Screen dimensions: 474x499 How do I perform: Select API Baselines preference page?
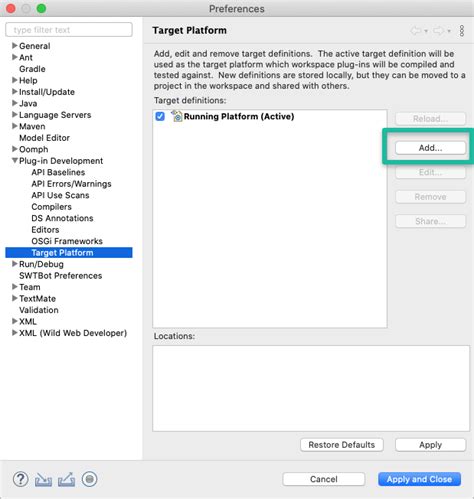click(58, 172)
